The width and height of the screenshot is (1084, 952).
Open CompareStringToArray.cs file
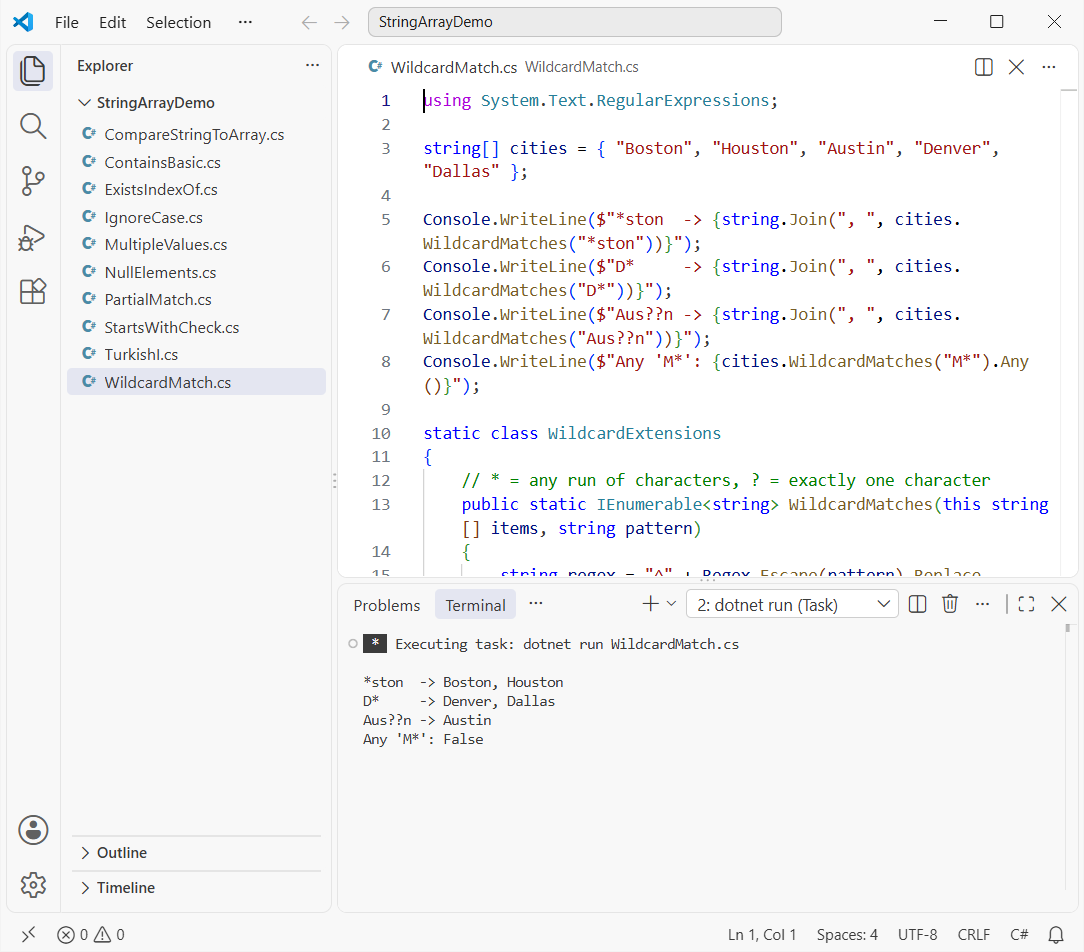point(196,135)
